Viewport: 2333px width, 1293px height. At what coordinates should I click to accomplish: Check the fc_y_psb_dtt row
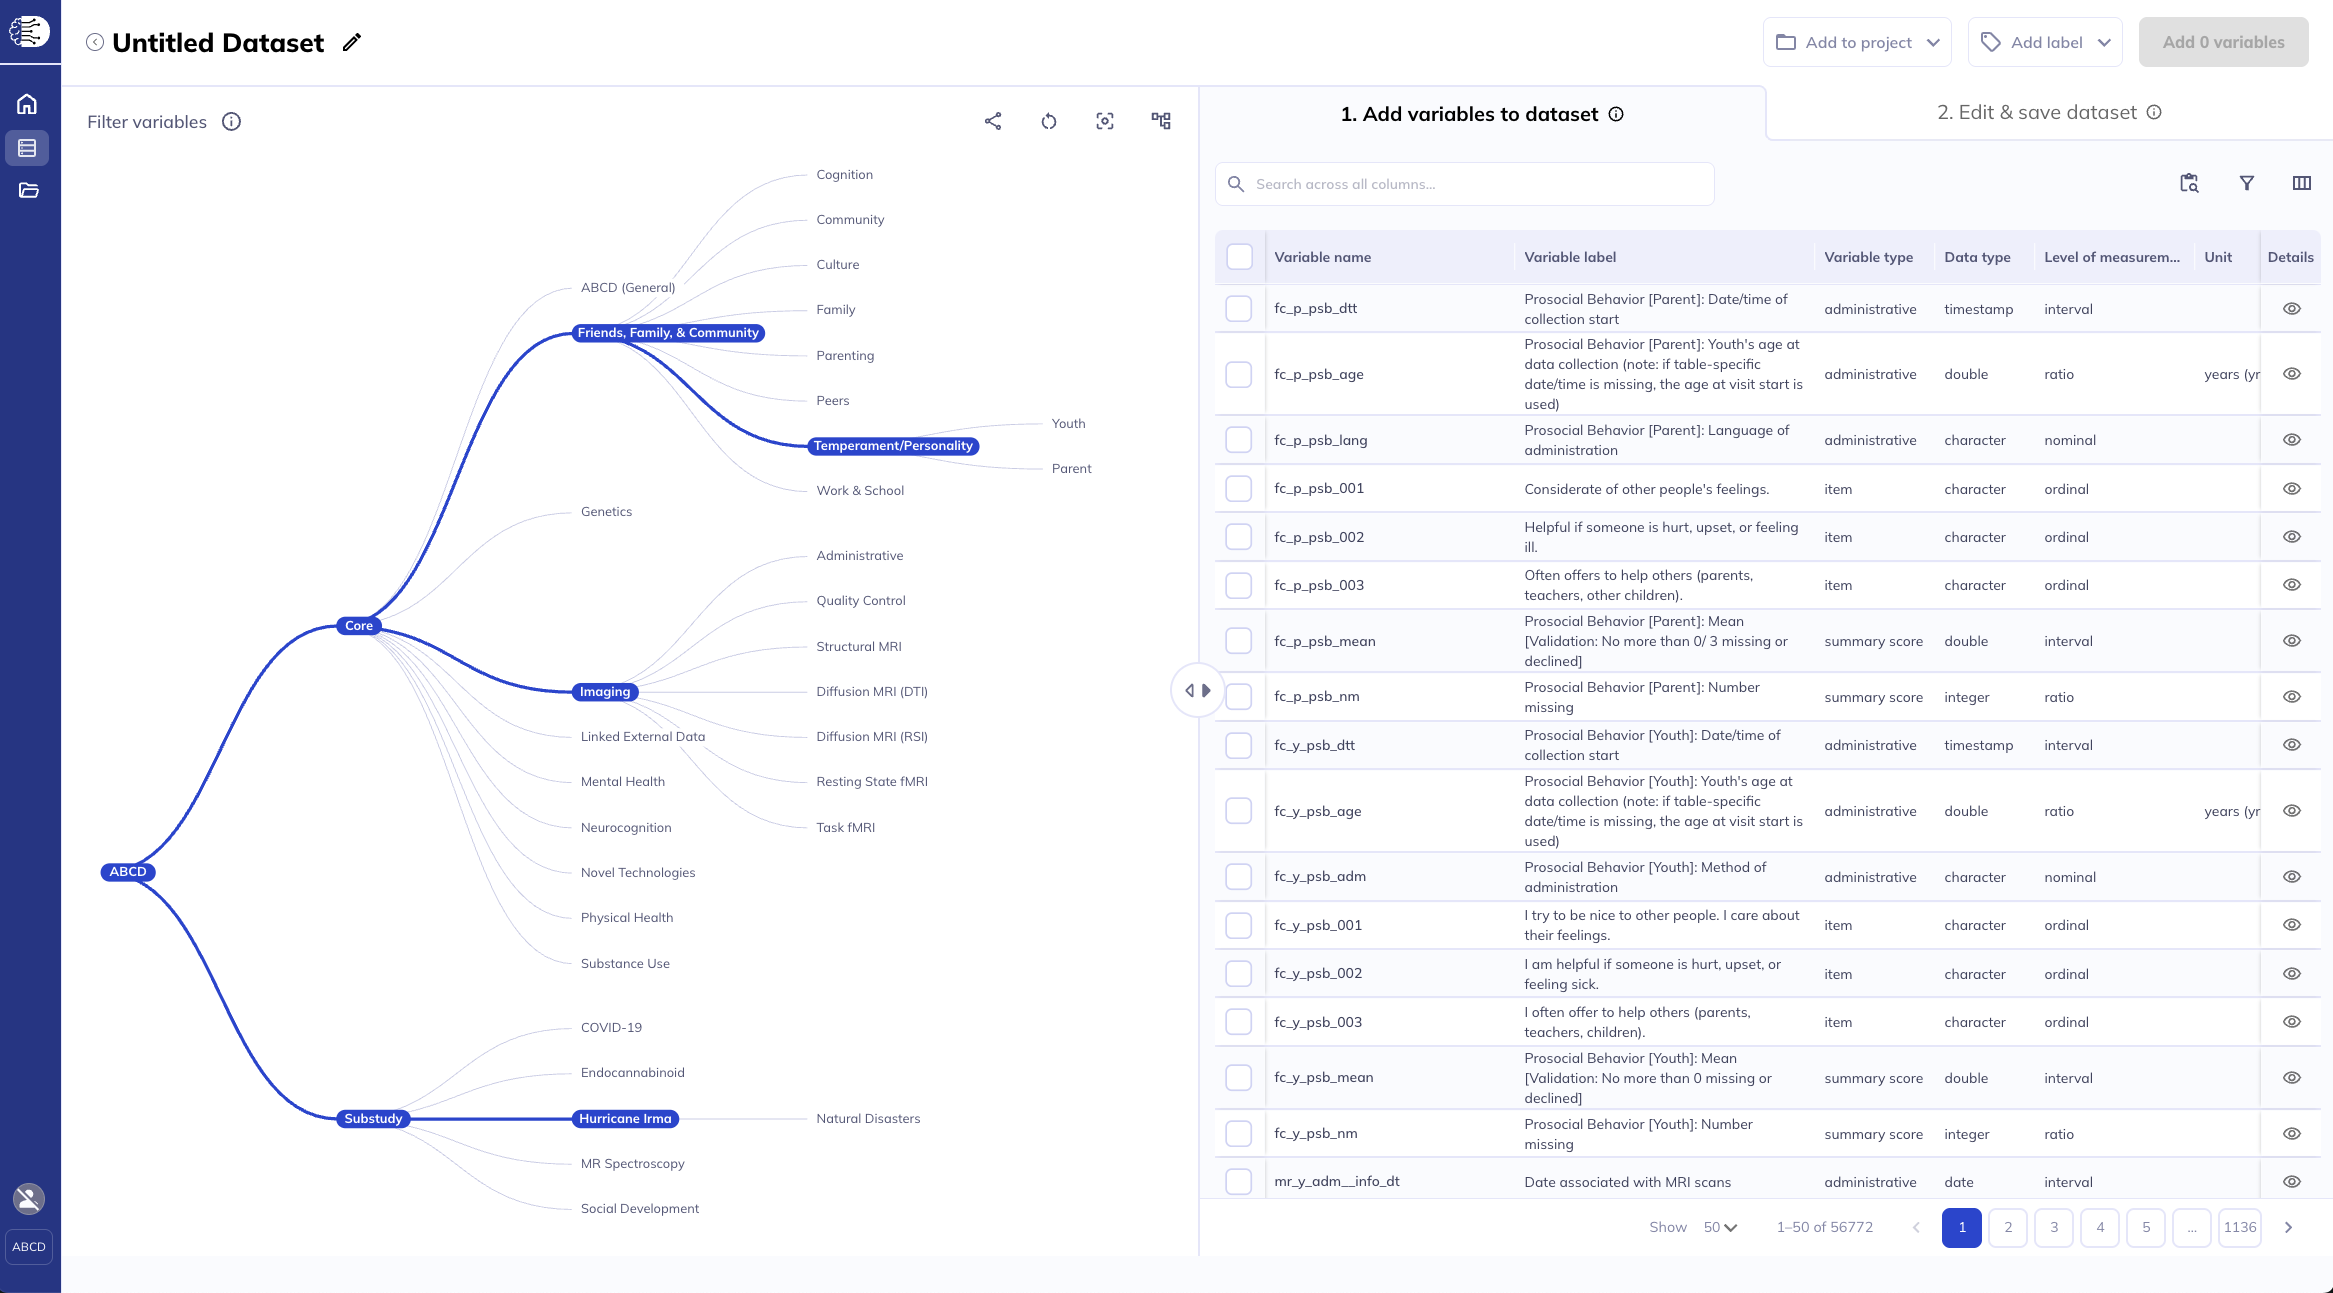[1239, 745]
